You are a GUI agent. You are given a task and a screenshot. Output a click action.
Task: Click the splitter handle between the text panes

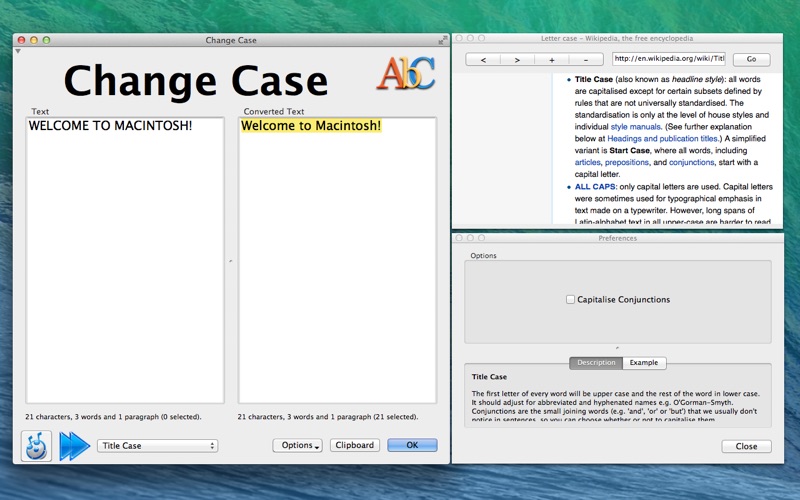pyautogui.click(x=231, y=261)
